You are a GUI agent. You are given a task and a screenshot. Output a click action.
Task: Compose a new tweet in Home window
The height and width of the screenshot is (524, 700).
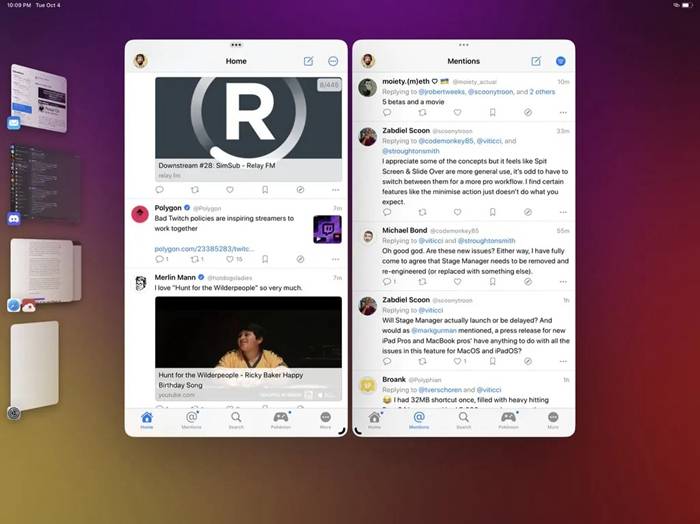[x=308, y=61]
